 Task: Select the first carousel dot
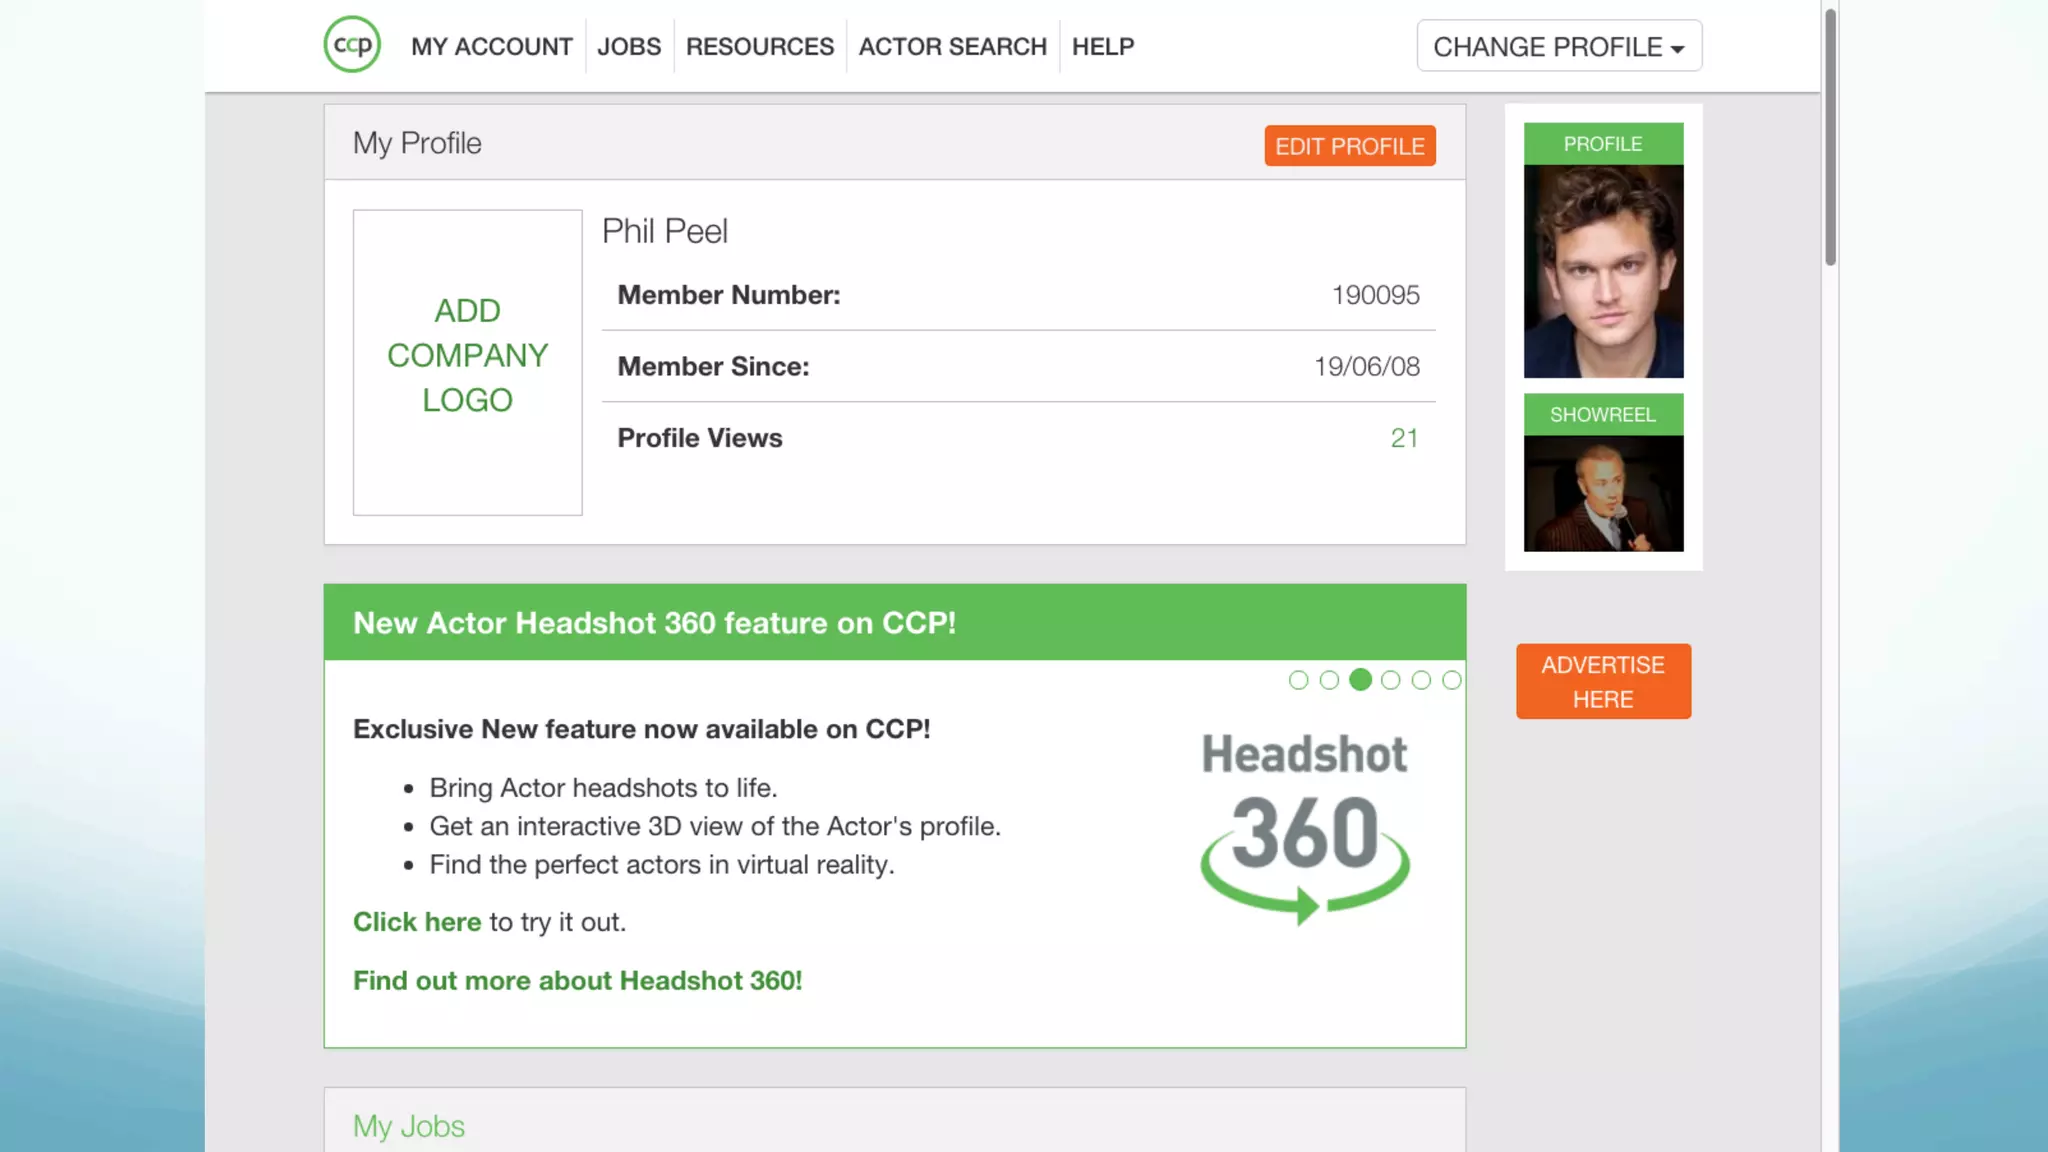point(1298,681)
